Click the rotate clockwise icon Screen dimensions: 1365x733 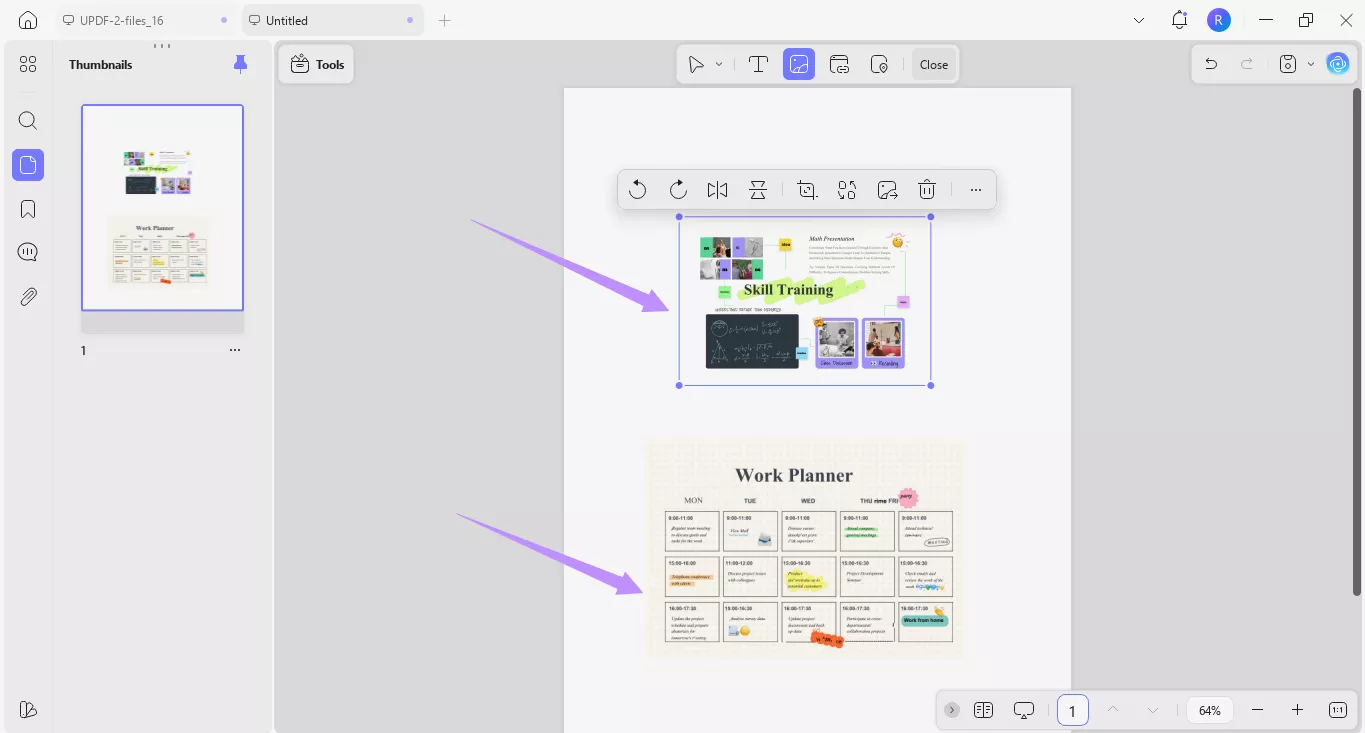[677, 190]
